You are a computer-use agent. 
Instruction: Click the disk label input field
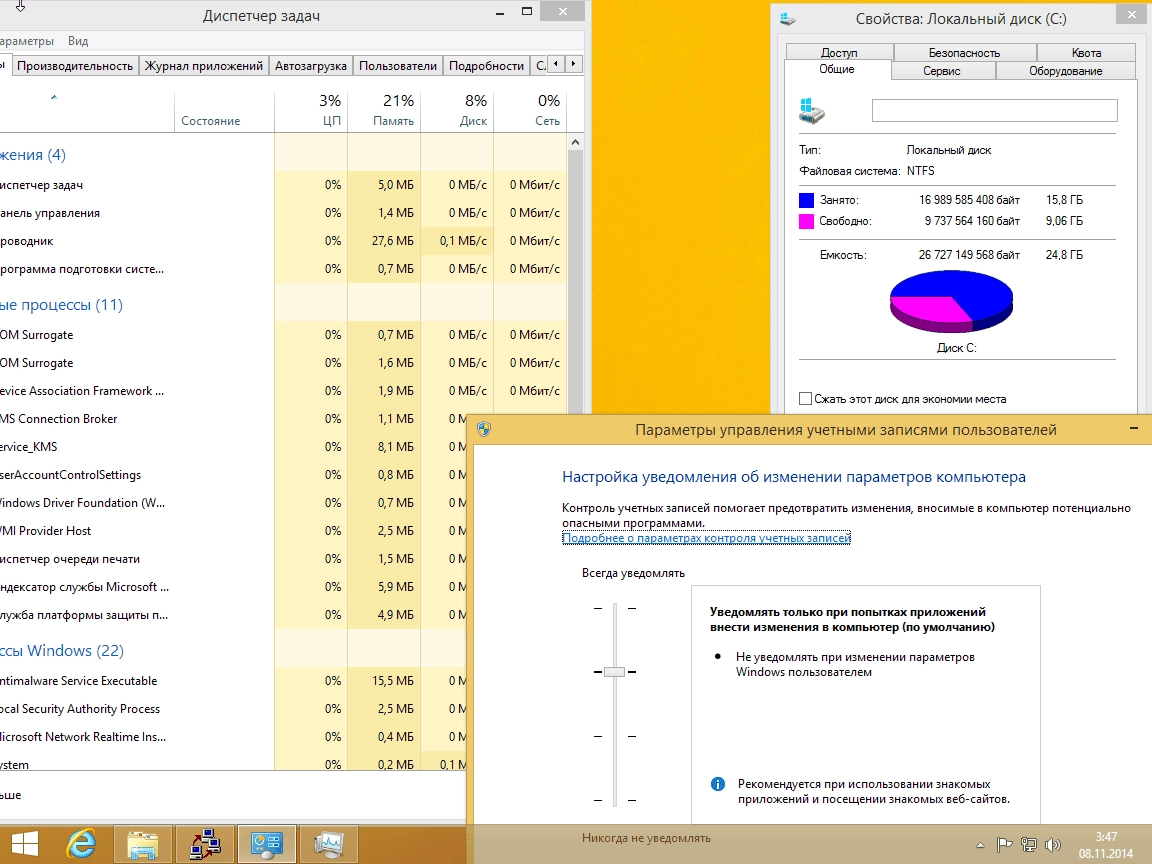click(994, 110)
